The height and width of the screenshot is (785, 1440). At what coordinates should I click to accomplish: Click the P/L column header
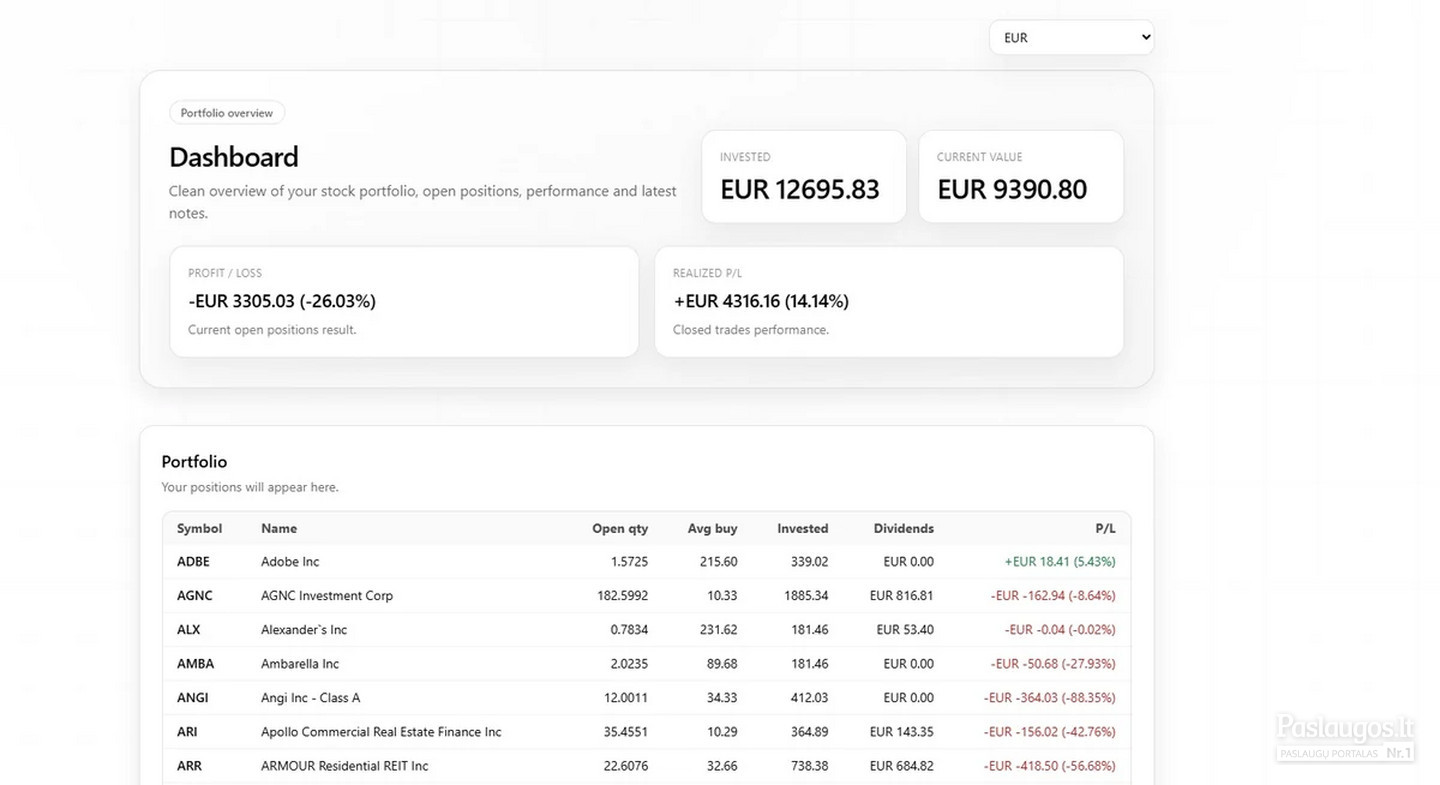pos(1105,528)
